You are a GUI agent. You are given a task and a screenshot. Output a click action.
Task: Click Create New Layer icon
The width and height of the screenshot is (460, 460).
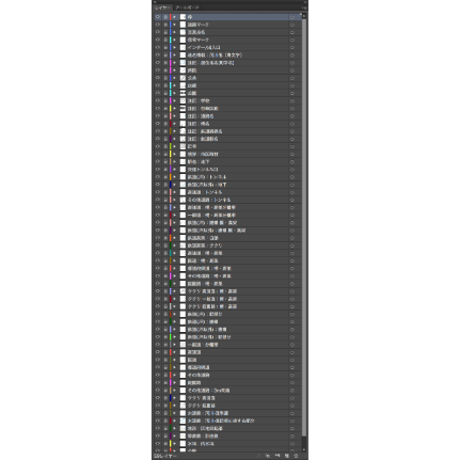(x=287, y=455)
